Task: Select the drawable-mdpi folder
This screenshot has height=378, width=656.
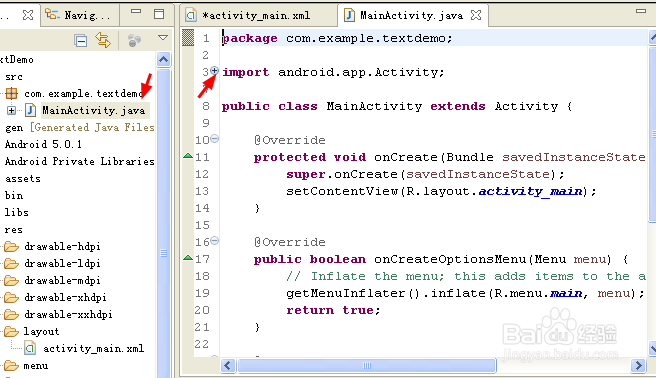Action: click(x=62, y=280)
